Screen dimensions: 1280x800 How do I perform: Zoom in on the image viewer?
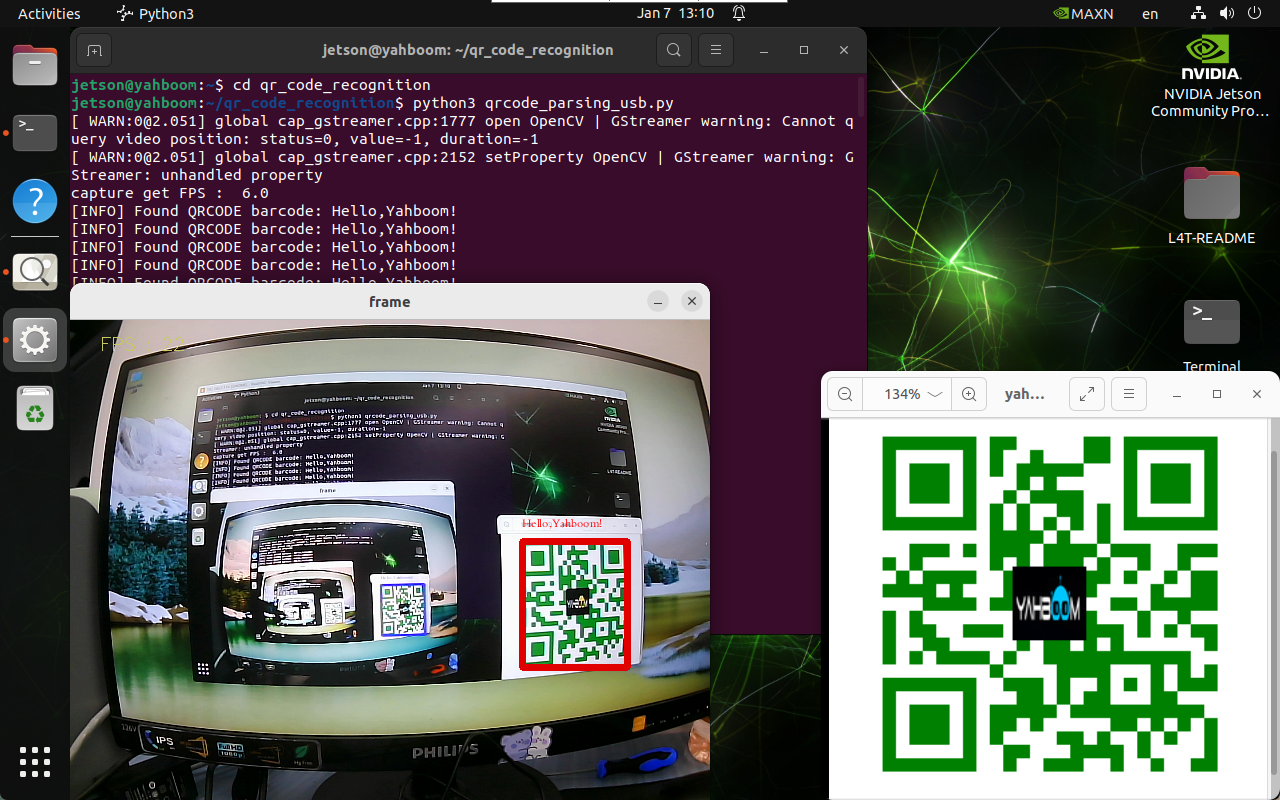[x=968, y=394]
